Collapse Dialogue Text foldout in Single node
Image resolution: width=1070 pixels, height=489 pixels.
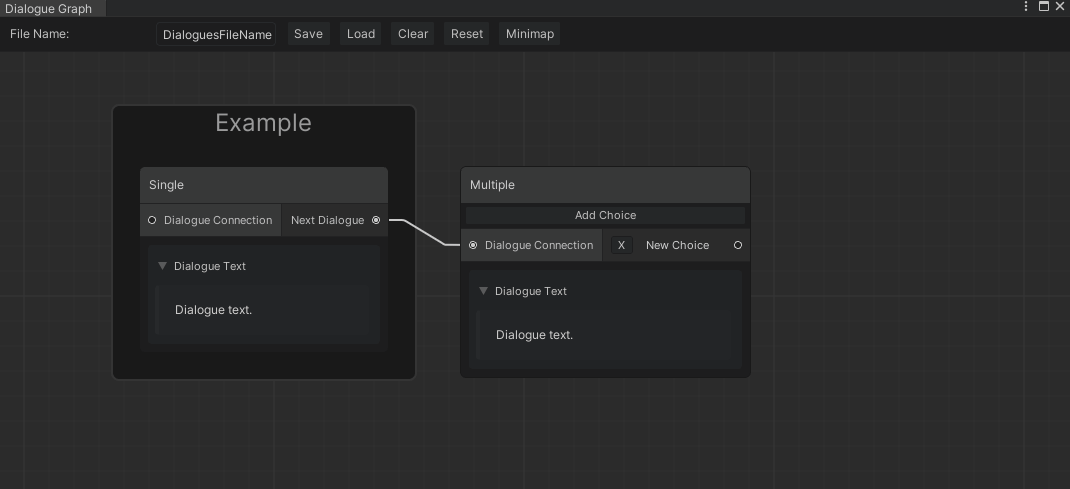[163, 266]
